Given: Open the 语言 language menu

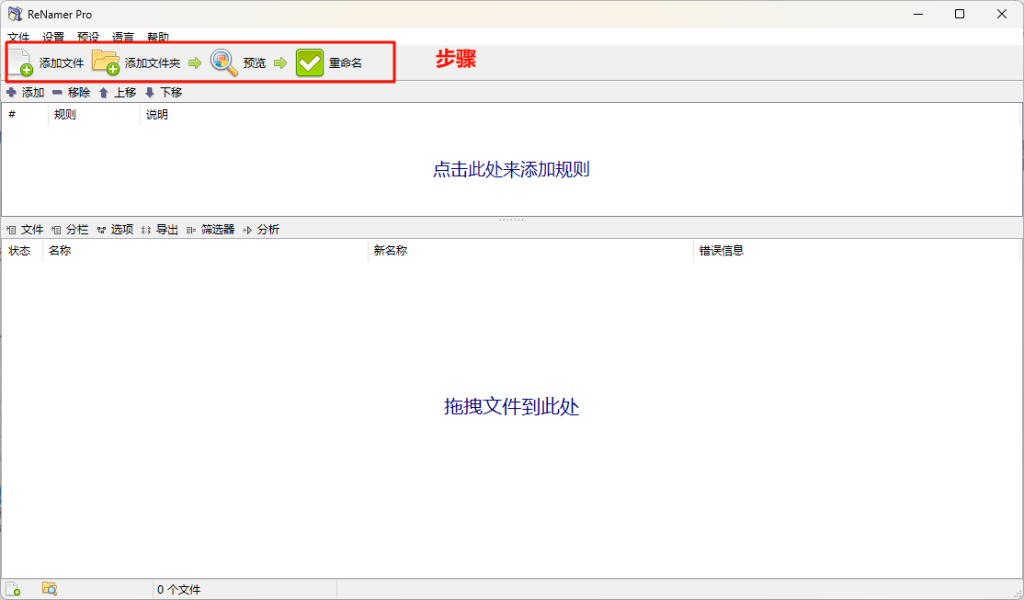Looking at the screenshot, I should tap(123, 37).
